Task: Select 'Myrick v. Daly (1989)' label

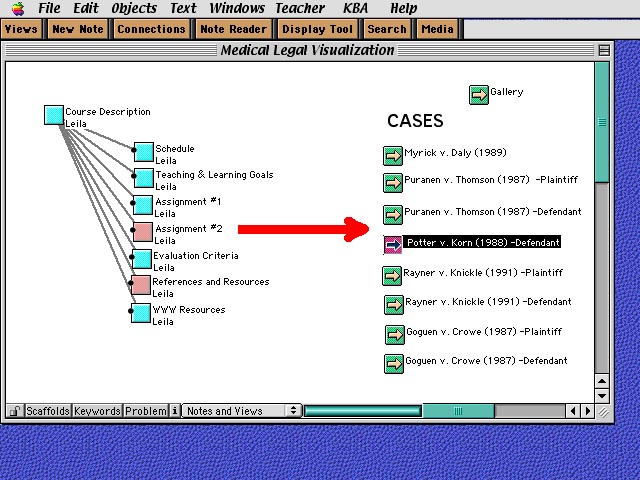Action: point(455,153)
